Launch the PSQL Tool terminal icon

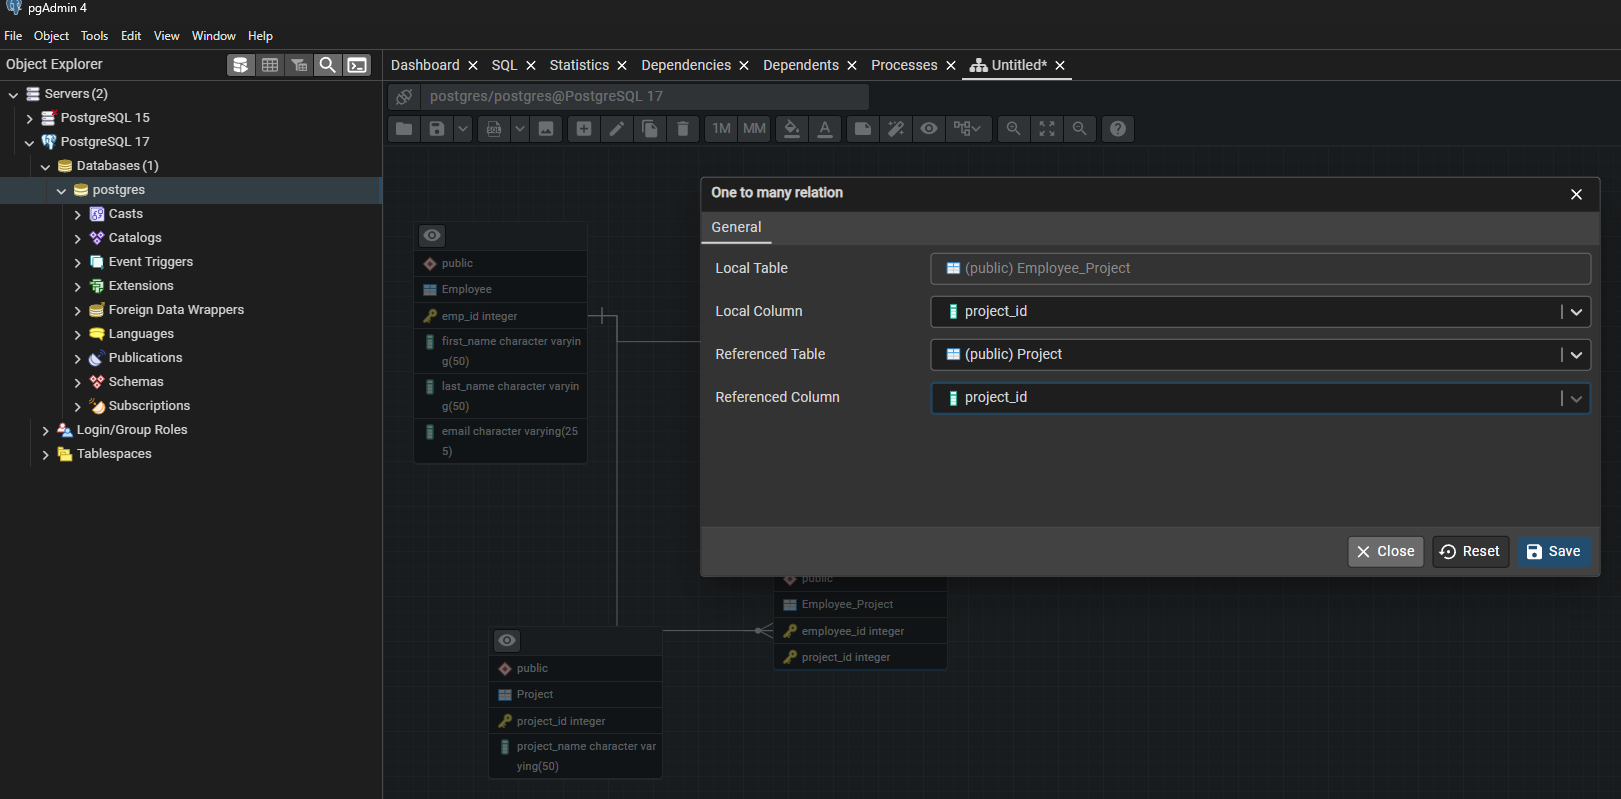[357, 65]
